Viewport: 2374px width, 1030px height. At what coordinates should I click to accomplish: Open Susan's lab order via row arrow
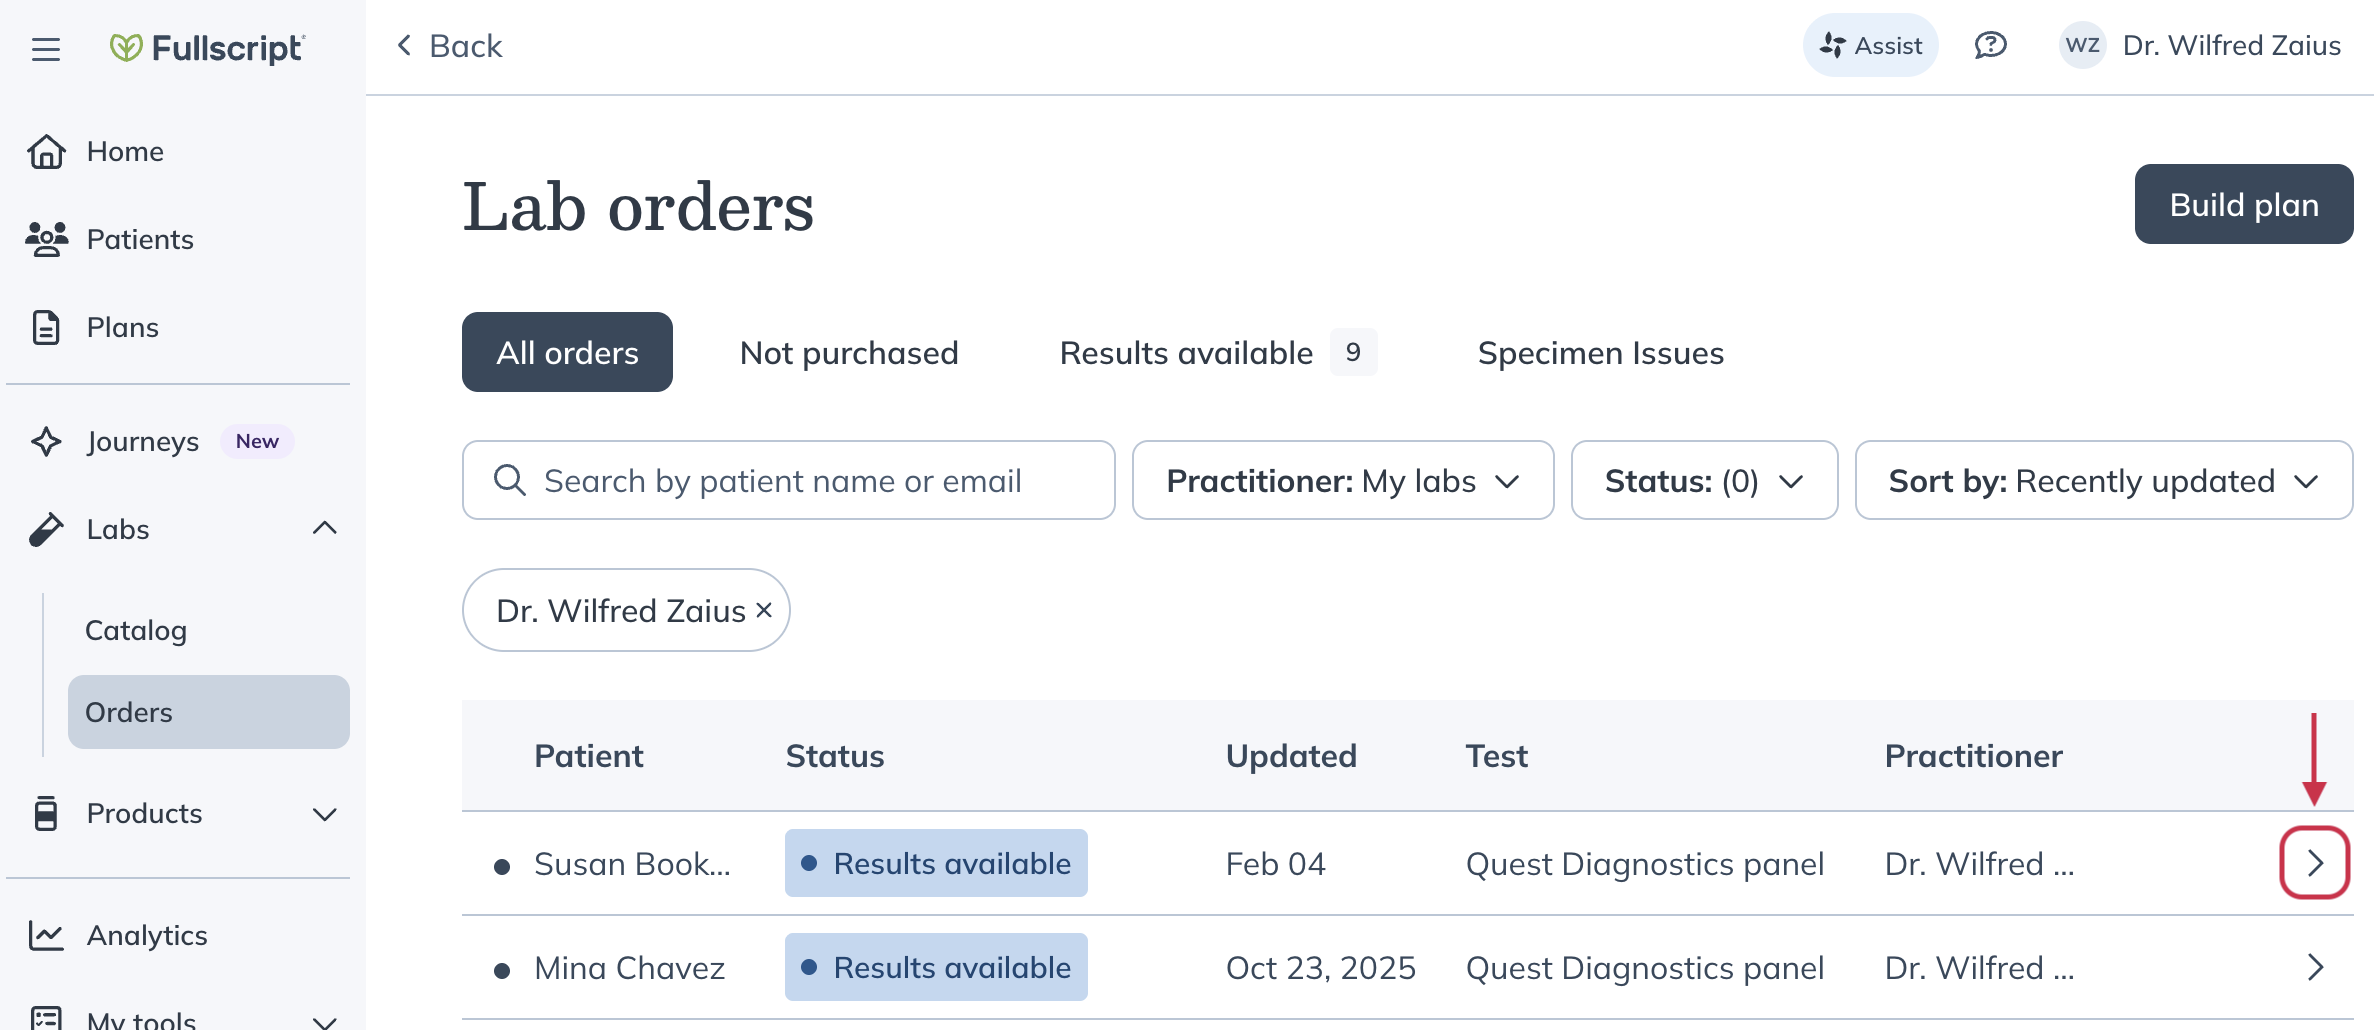pyautogui.click(x=2314, y=862)
